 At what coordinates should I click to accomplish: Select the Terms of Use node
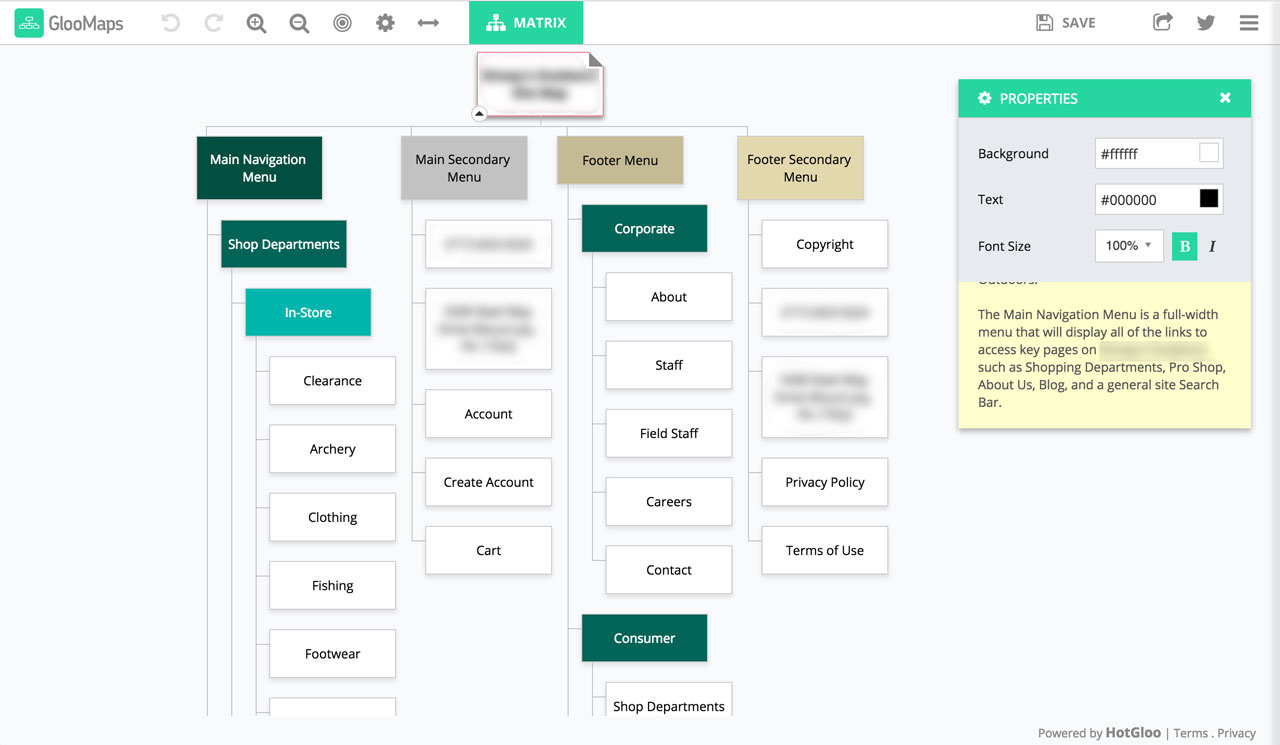[825, 550]
